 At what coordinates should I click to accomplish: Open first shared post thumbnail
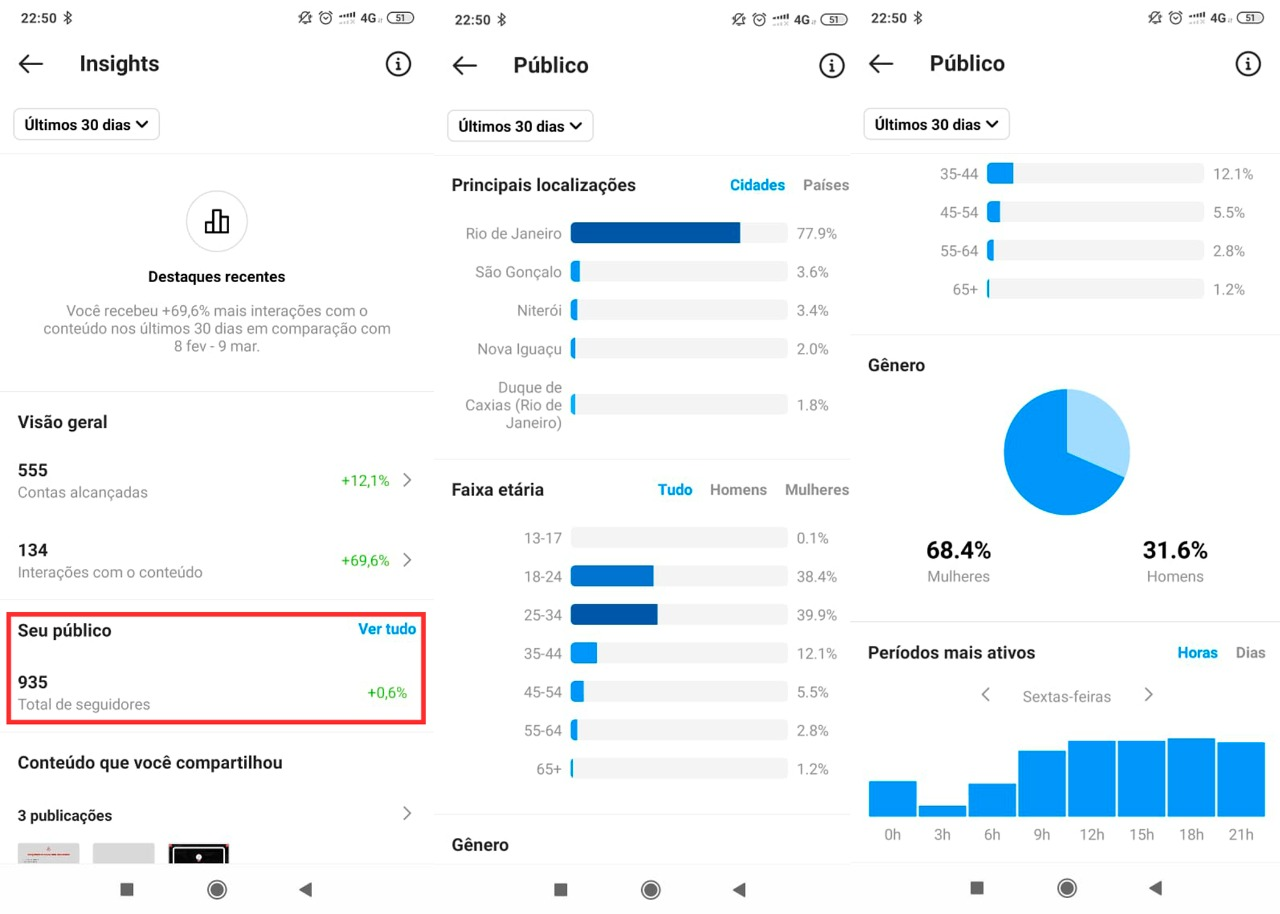(48, 853)
